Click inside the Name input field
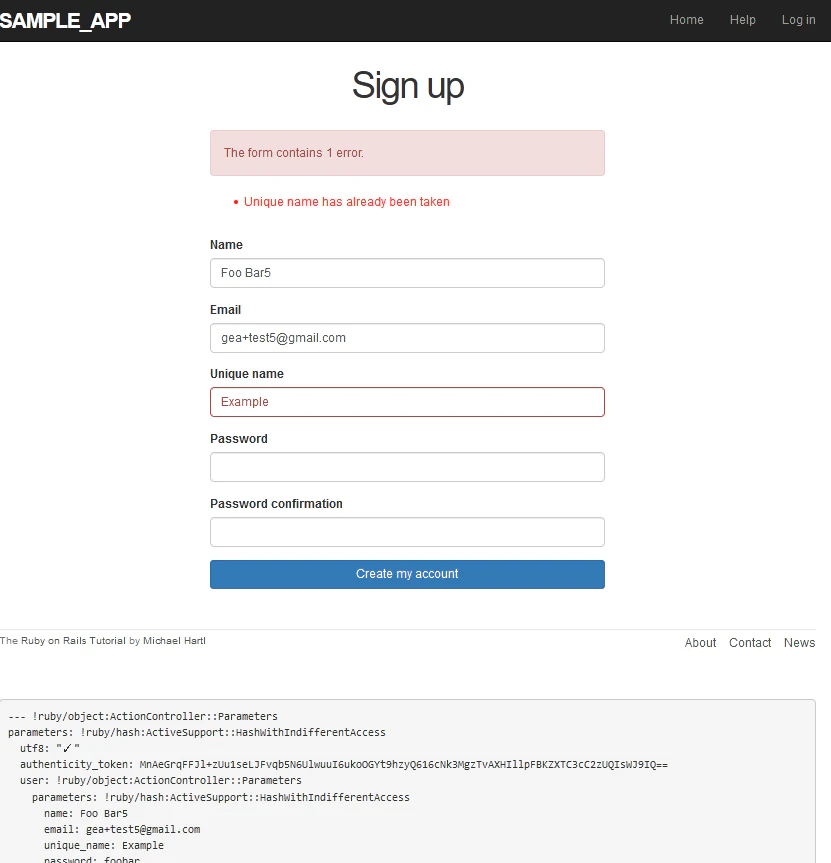Viewport: 831px width, 863px height. pyautogui.click(x=407, y=273)
